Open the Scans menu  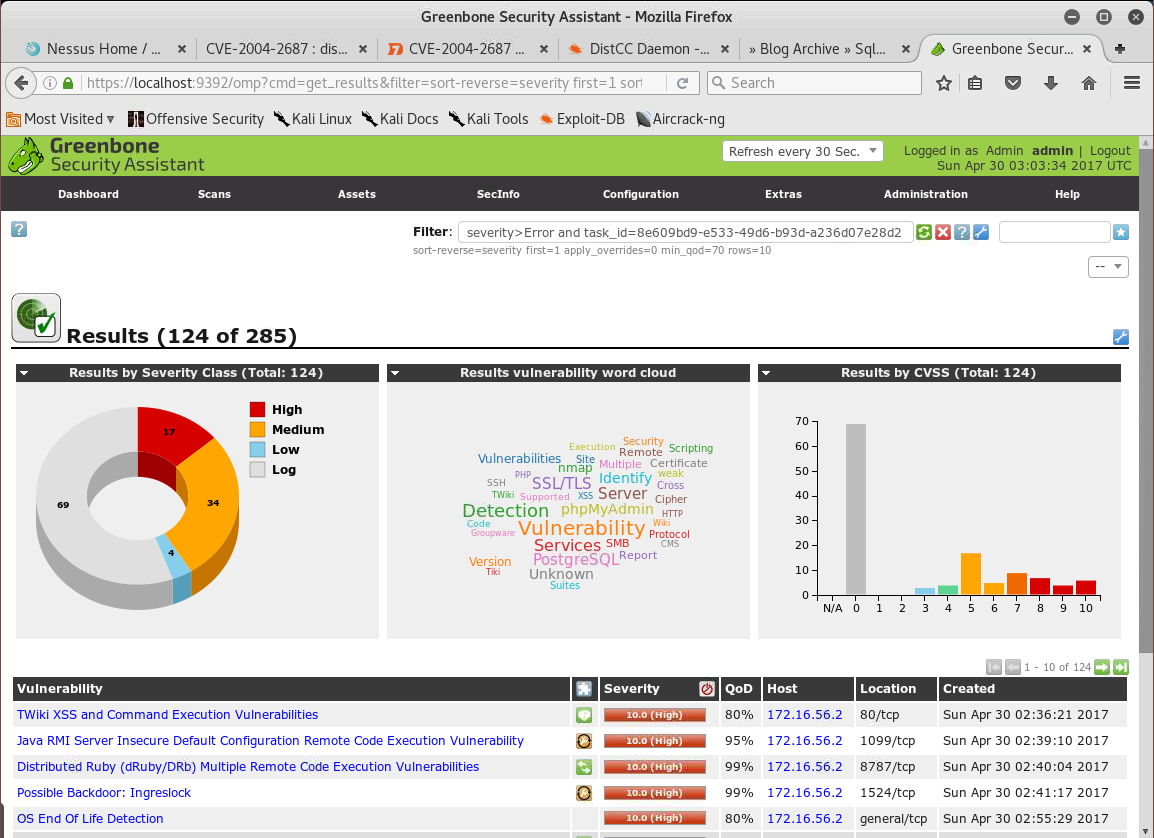pyautogui.click(x=214, y=194)
